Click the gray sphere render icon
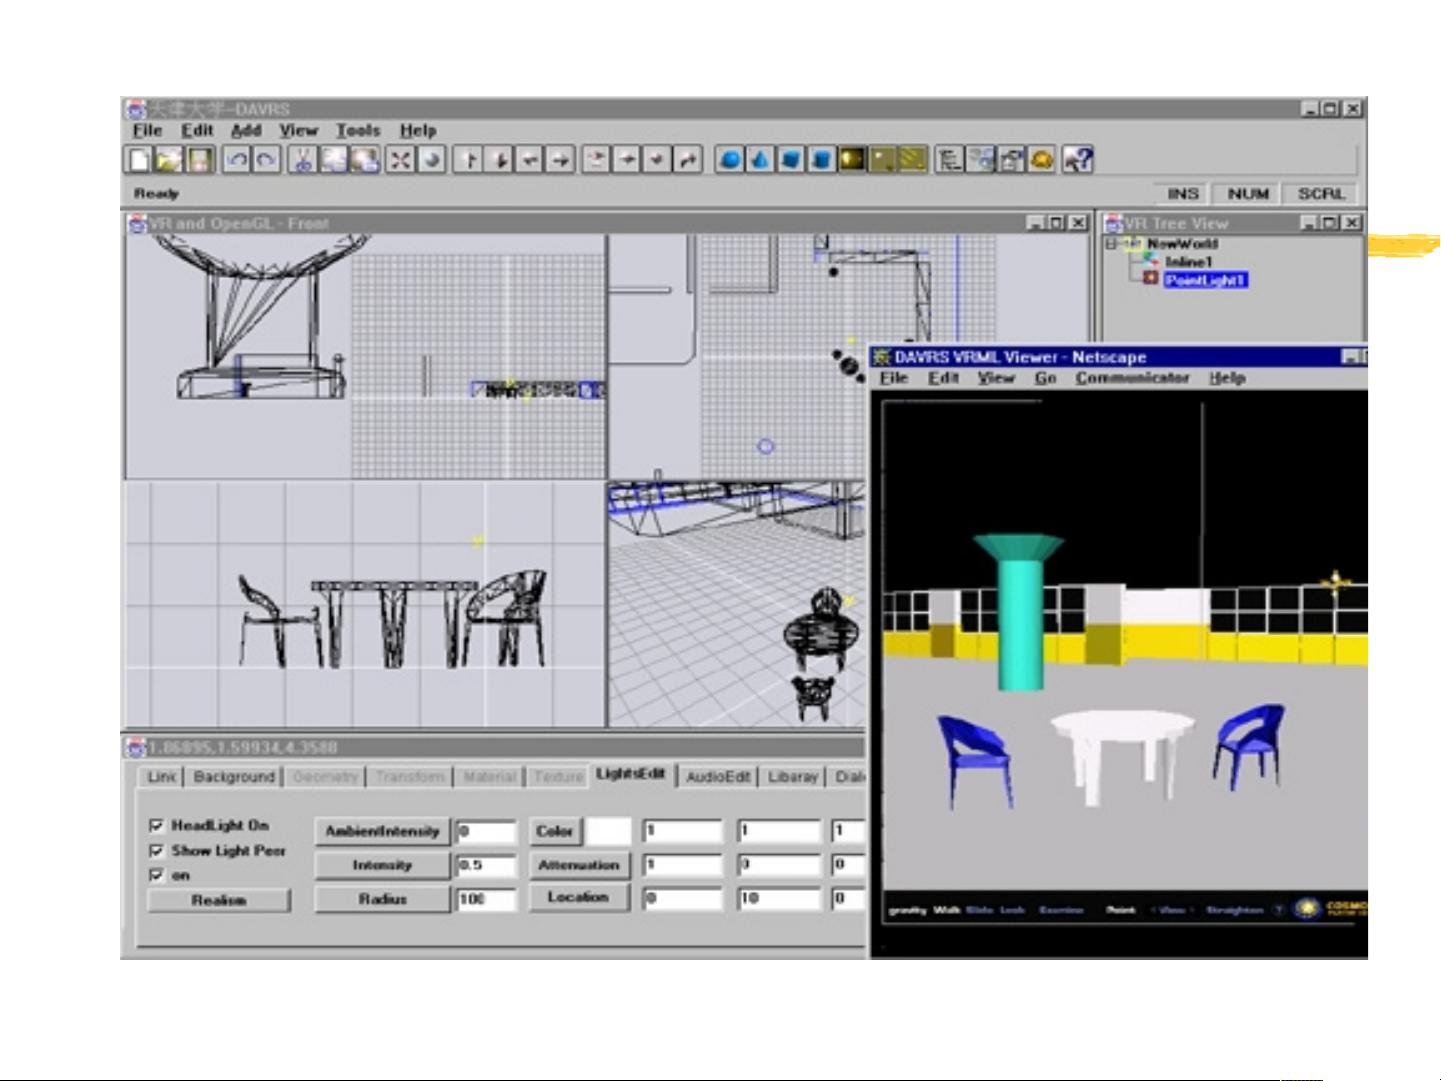1441x1081 pixels. tap(431, 159)
